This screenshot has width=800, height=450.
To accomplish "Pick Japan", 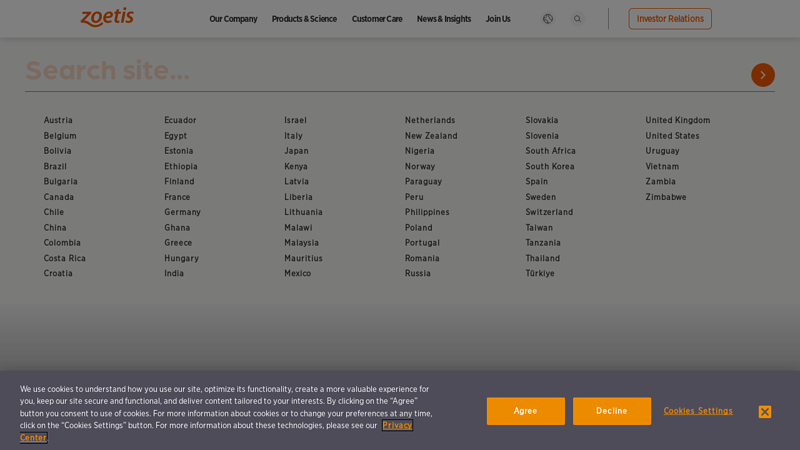I will 296,151.
